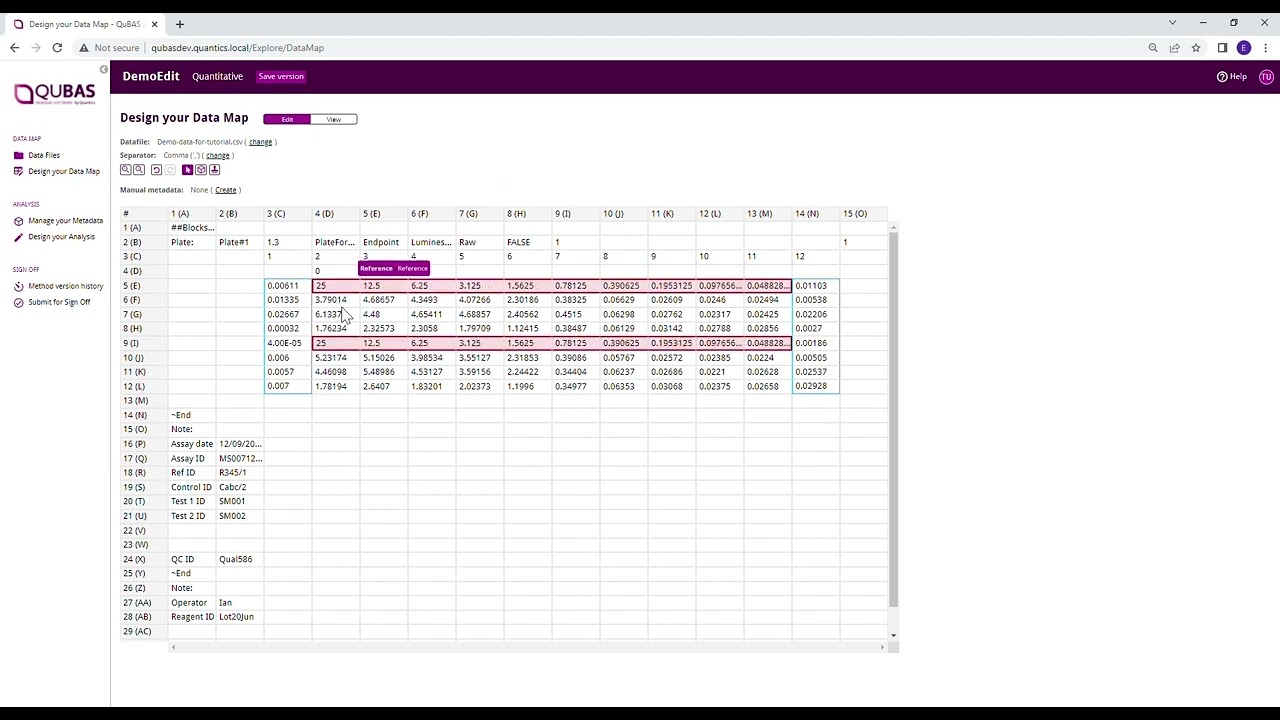
Task: Open Design your Data Map in the sidebar
Action: (64, 171)
